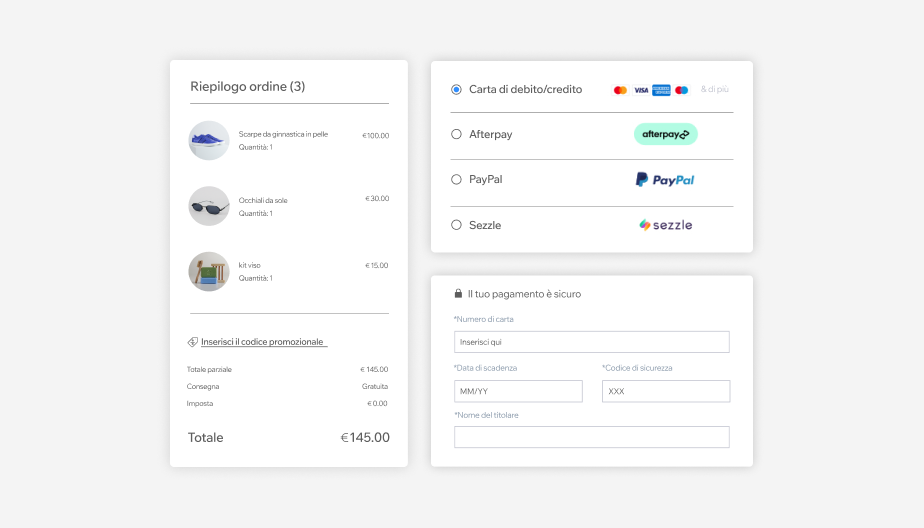Screen dimensions: 924x528
Task: Click the Maestro card logo
Action: 682,90
